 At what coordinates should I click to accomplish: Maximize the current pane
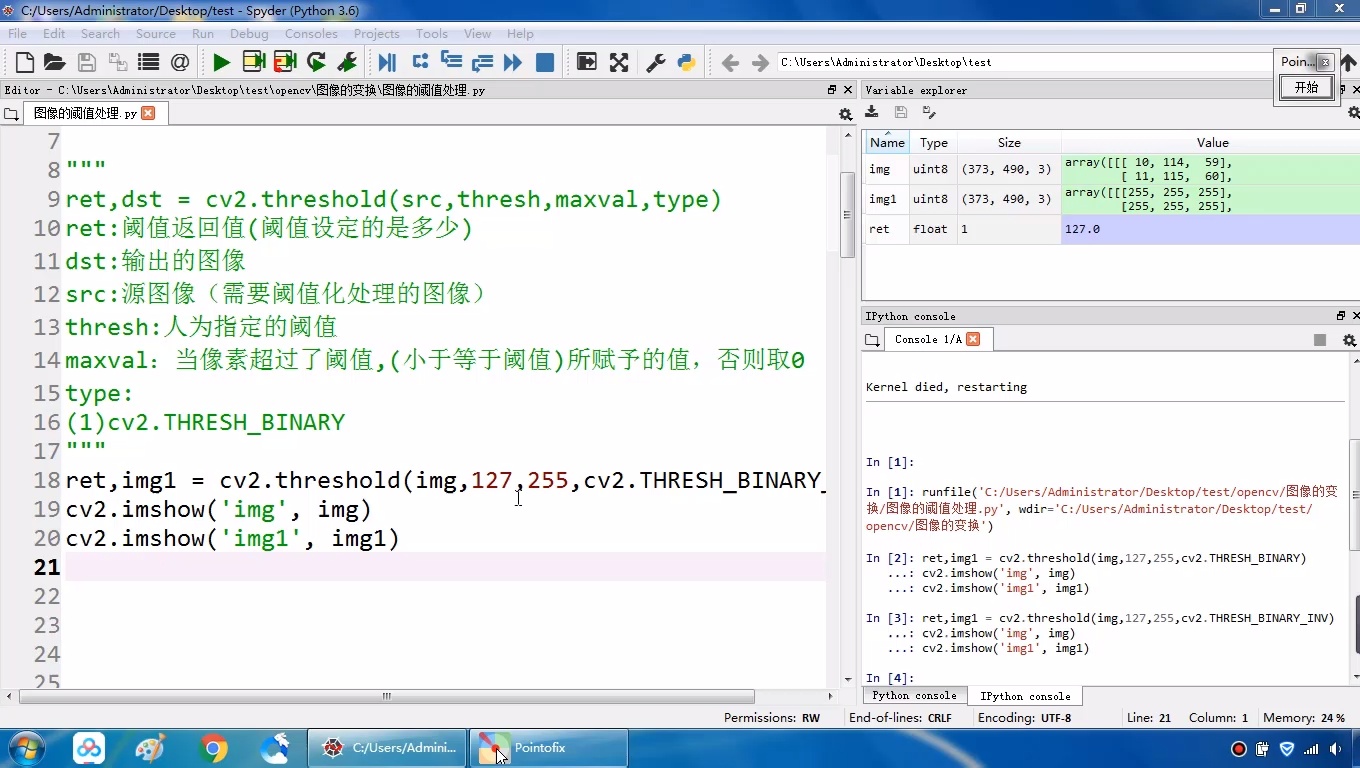click(x=587, y=61)
